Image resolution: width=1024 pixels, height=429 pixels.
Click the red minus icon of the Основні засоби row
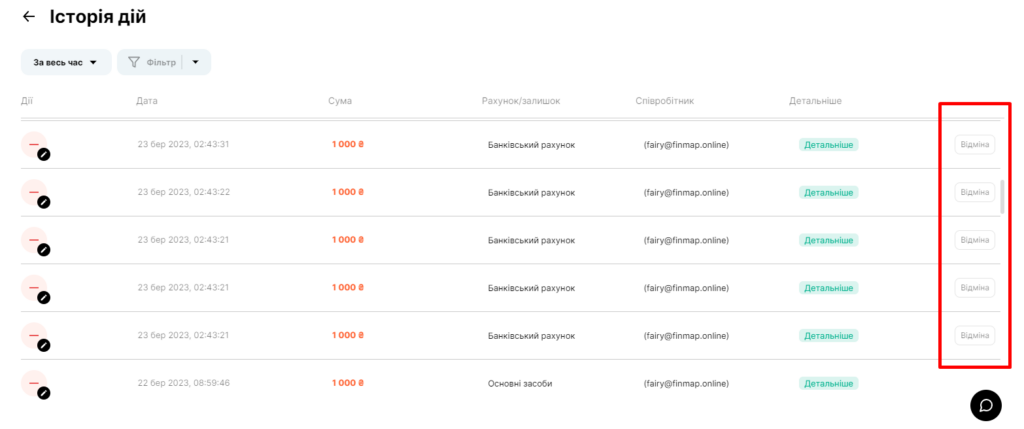33,383
